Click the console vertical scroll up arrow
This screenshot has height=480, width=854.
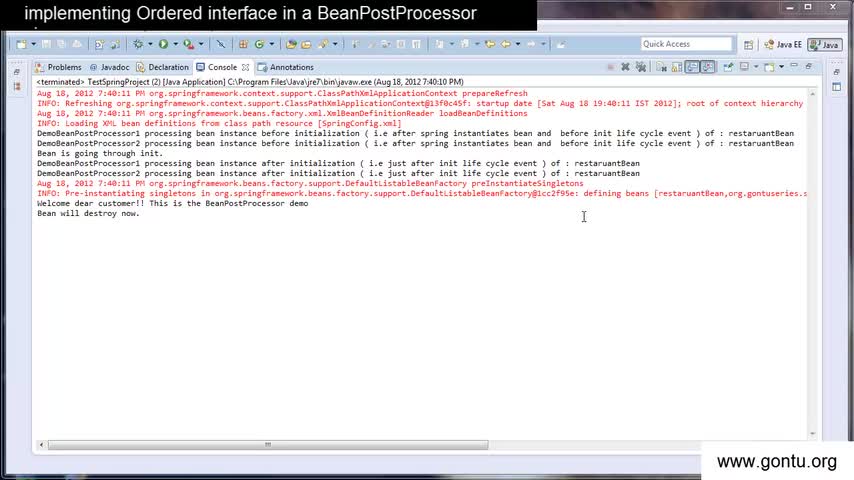click(x=813, y=94)
